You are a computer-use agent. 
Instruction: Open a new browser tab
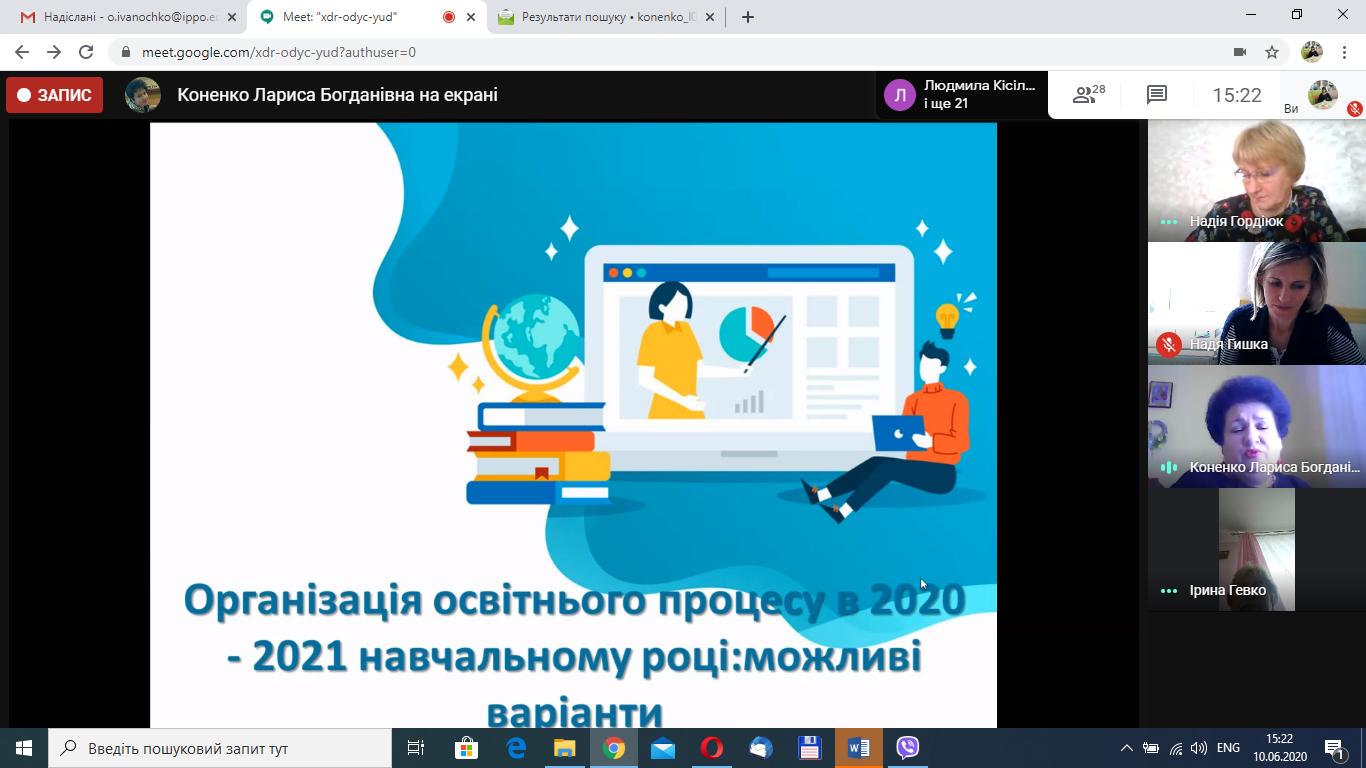coord(747,17)
